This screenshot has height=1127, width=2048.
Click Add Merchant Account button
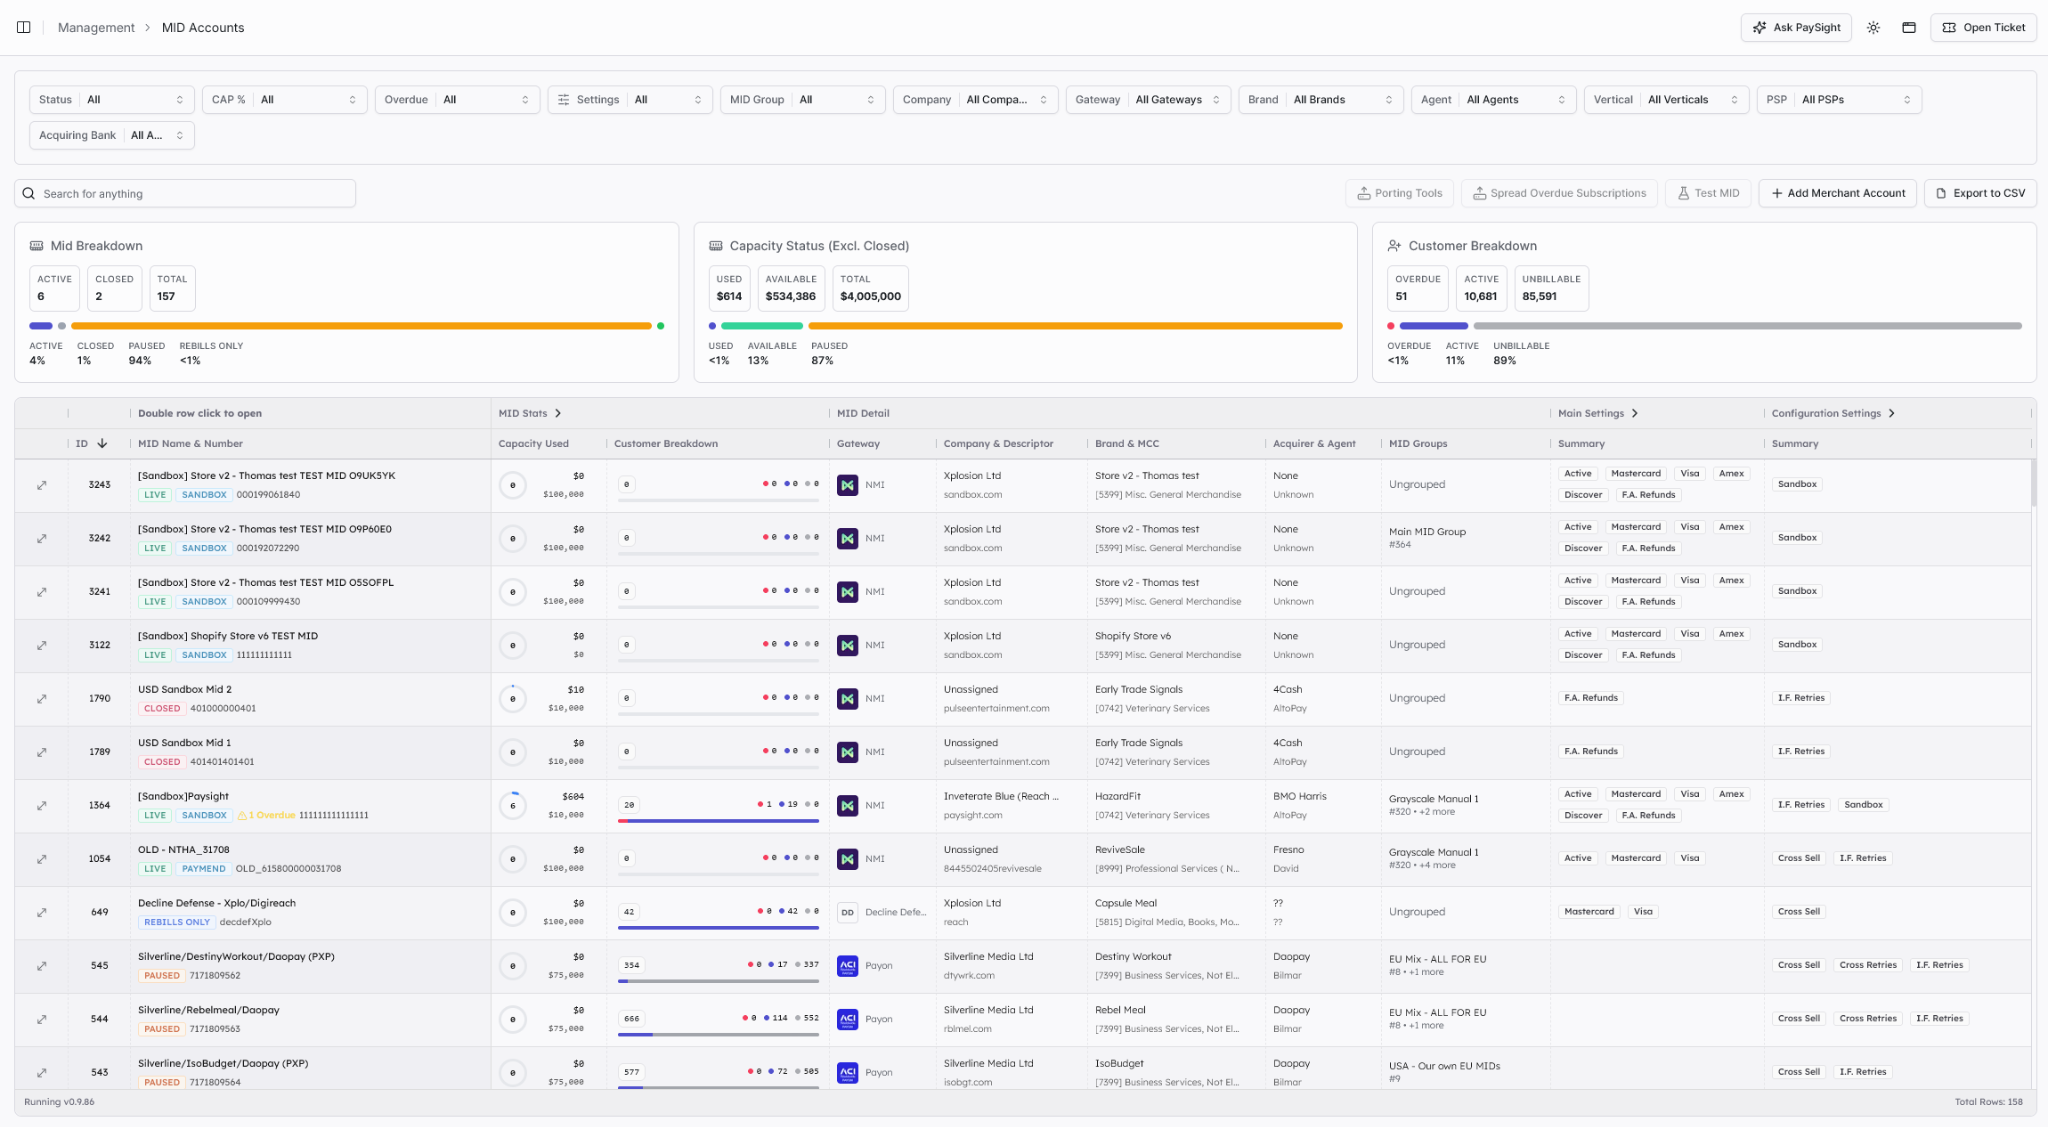point(1838,193)
